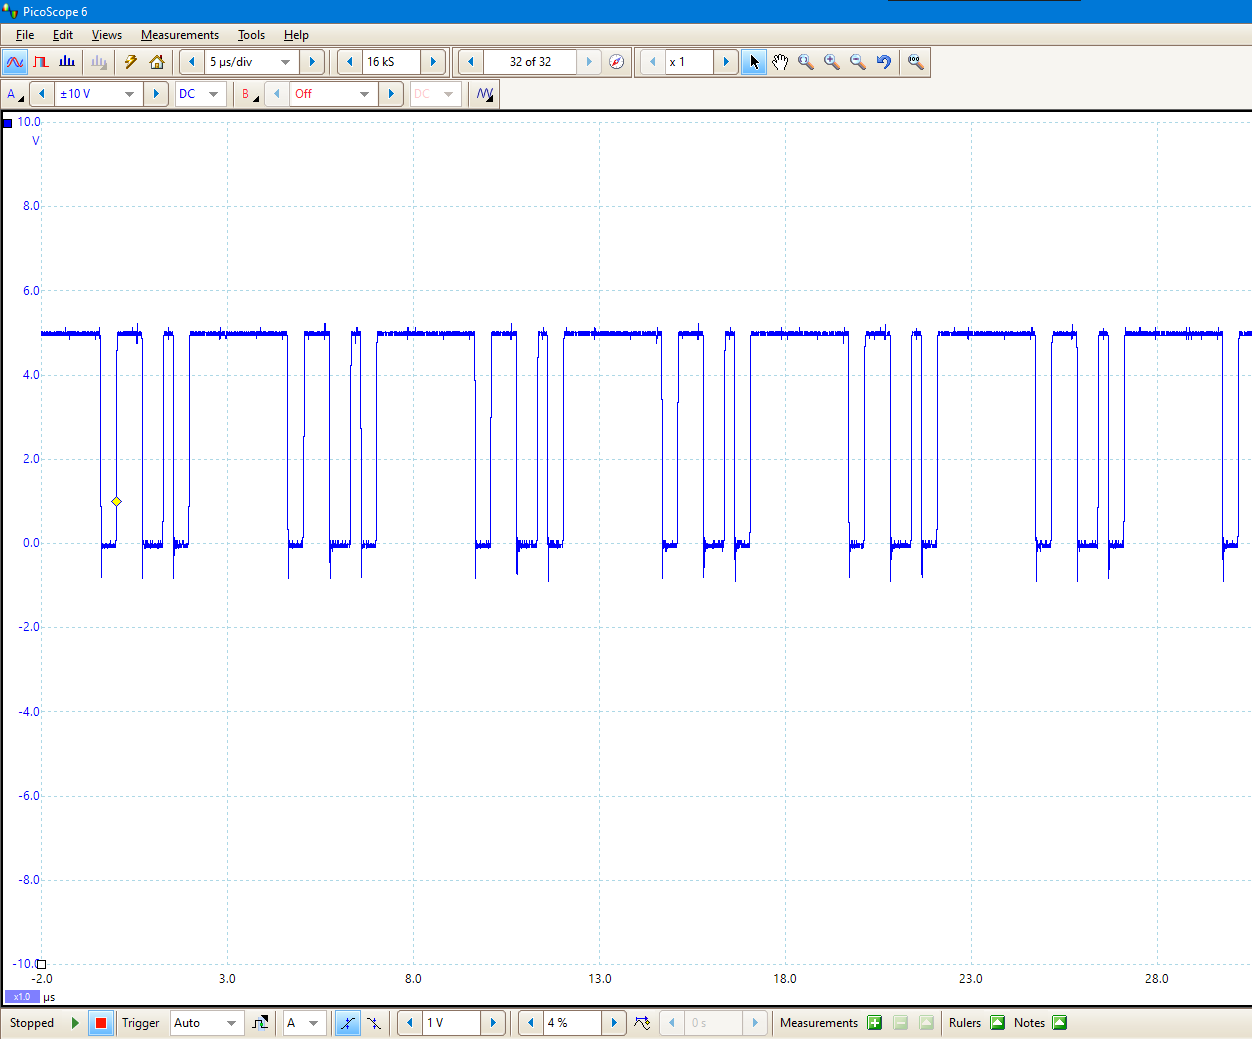Click Undo zoom icon
The image size is (1252, 1039).
click(x=884, y=62)
